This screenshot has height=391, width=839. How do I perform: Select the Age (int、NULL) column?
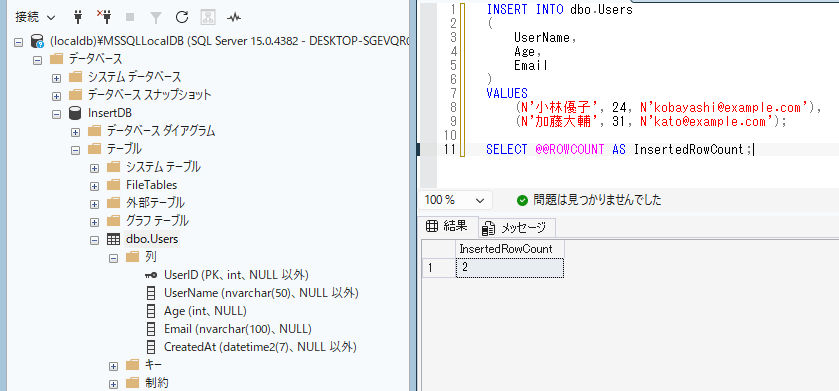205,311
